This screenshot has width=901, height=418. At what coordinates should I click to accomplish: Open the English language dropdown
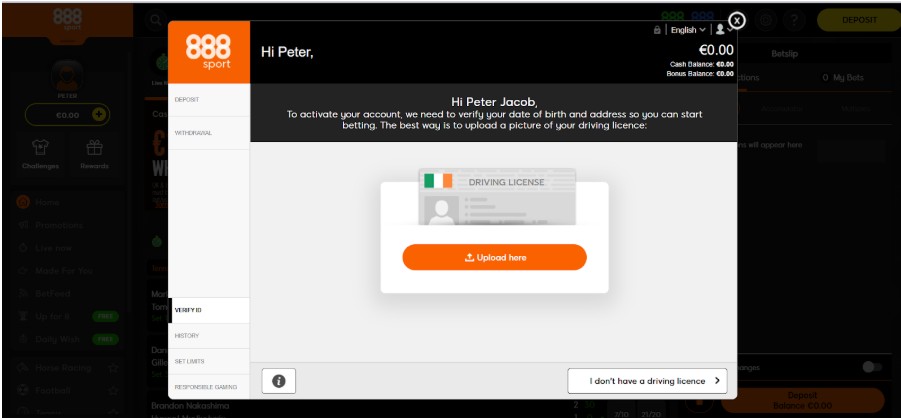coord(687,30)
